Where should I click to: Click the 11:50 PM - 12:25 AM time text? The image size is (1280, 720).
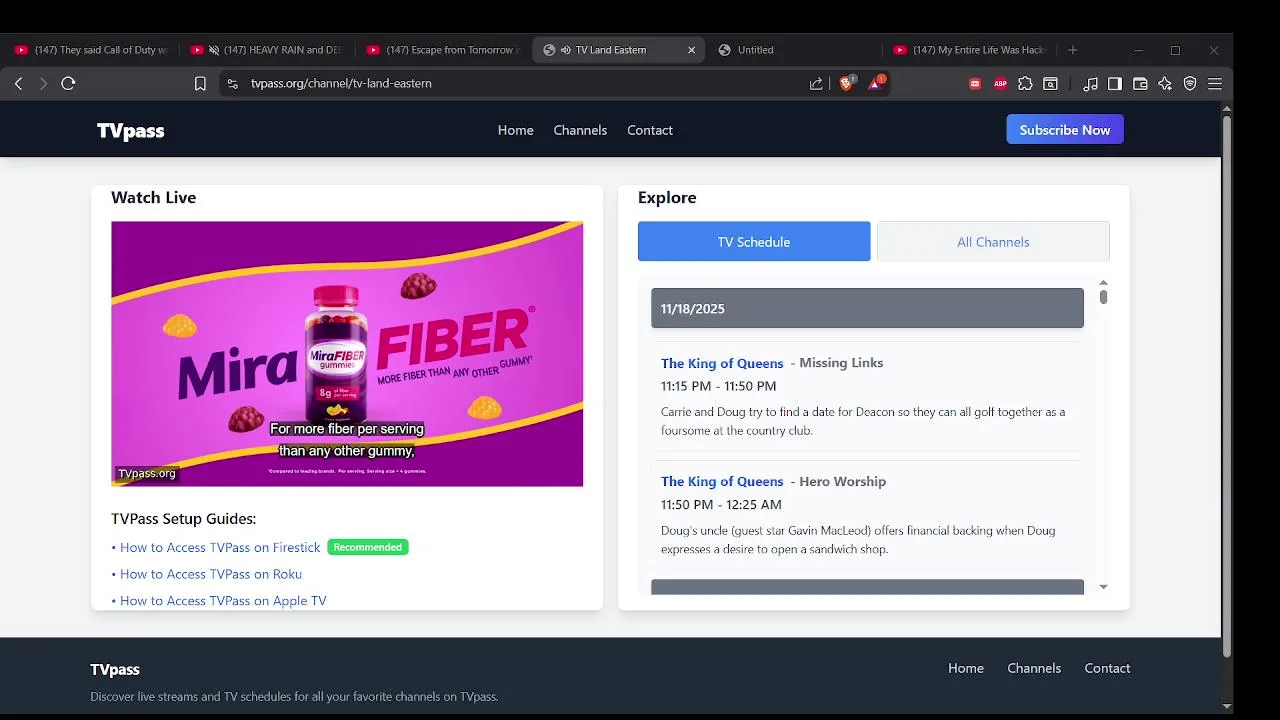click(721, 505)
